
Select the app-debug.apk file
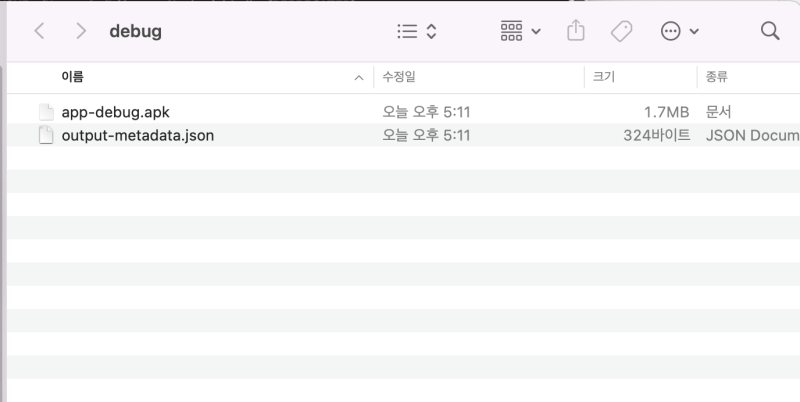pos(403,112)
